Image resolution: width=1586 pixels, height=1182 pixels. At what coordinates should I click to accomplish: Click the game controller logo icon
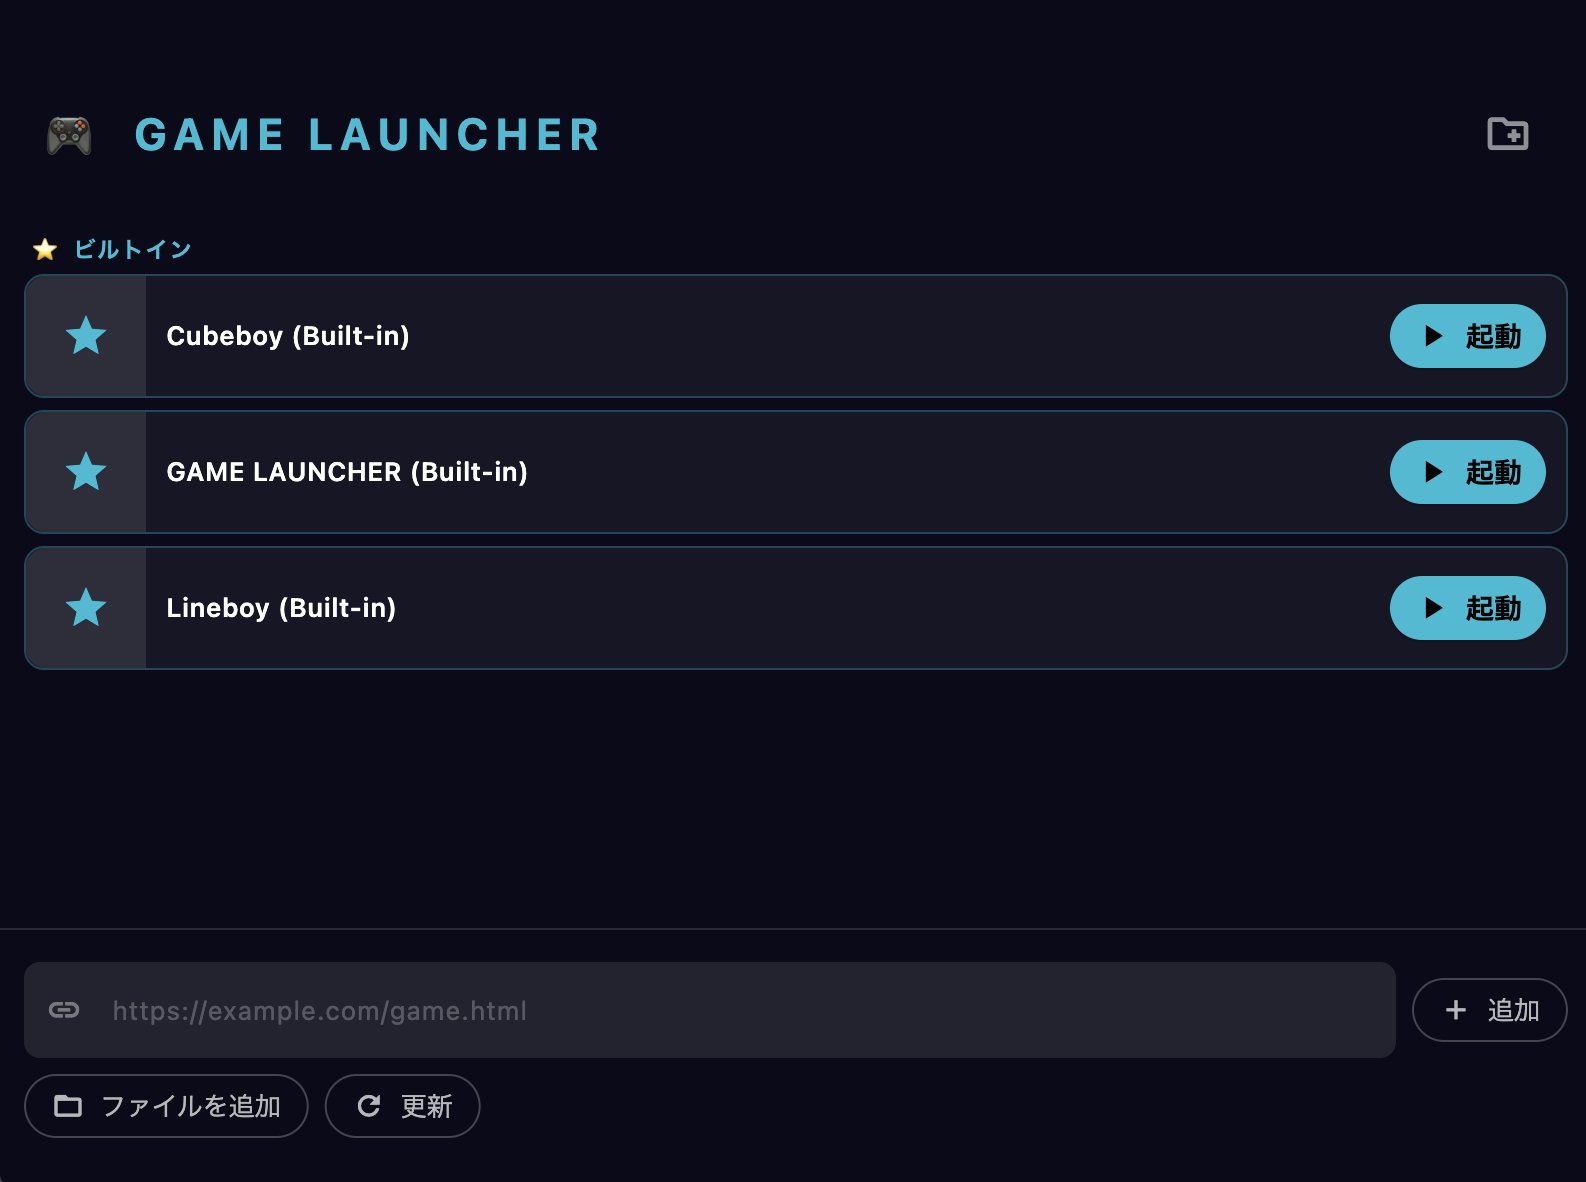pos(69,135)
